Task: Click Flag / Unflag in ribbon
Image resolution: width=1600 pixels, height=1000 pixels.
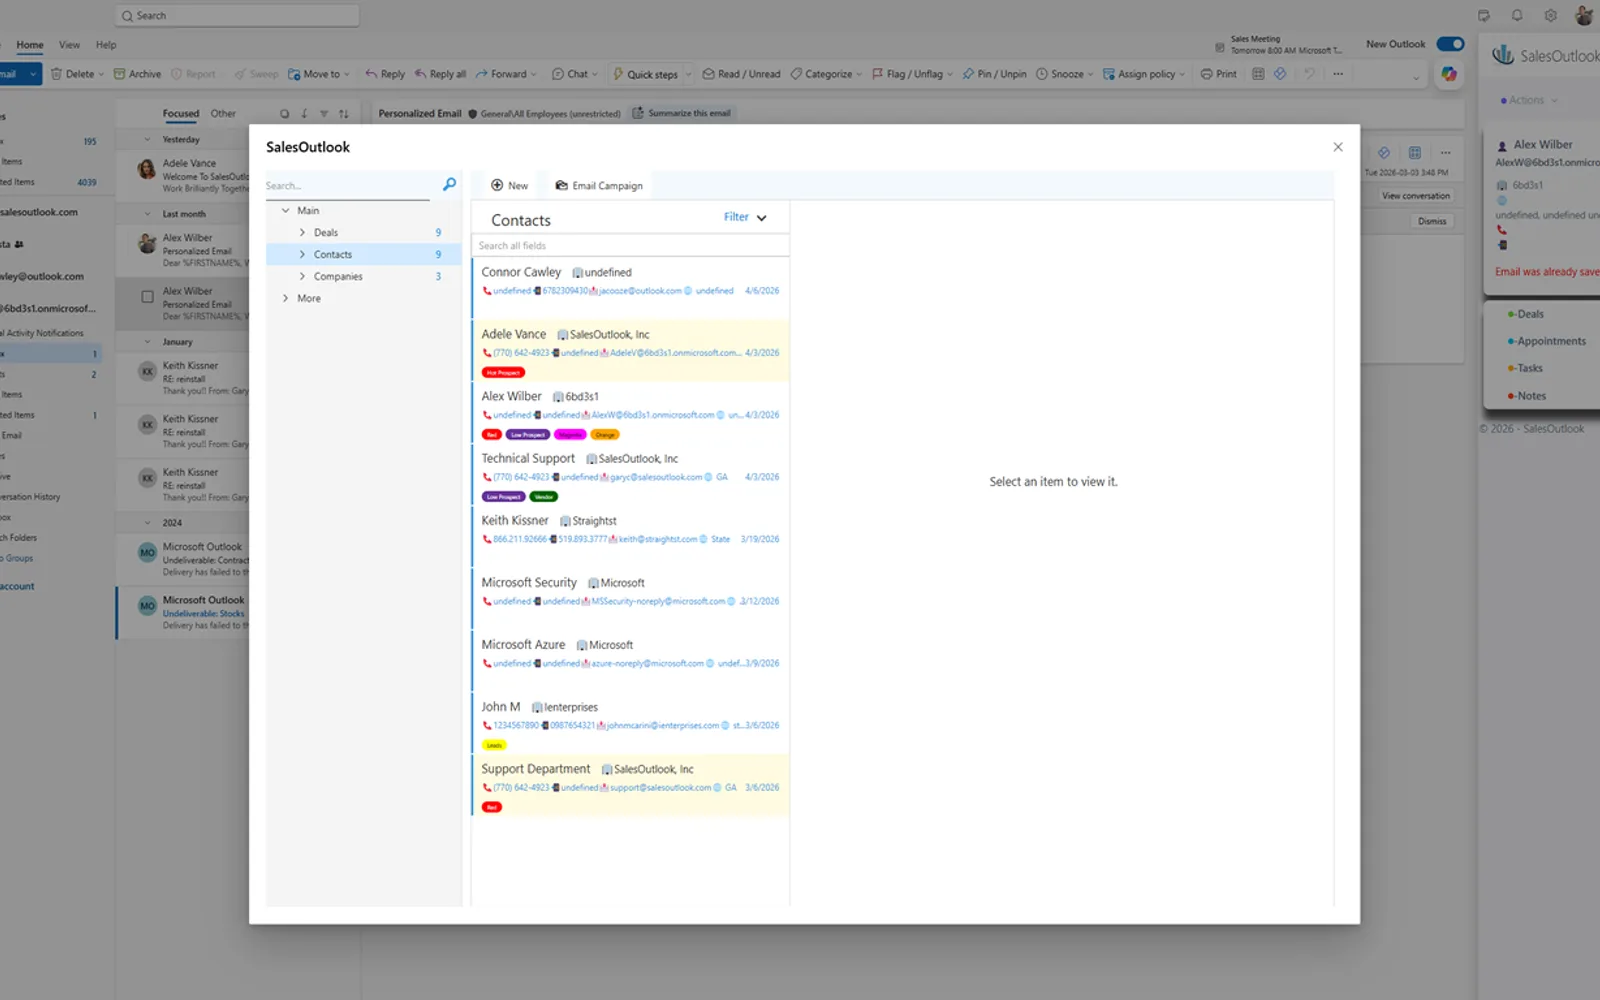Action: [x=907, y=74]
